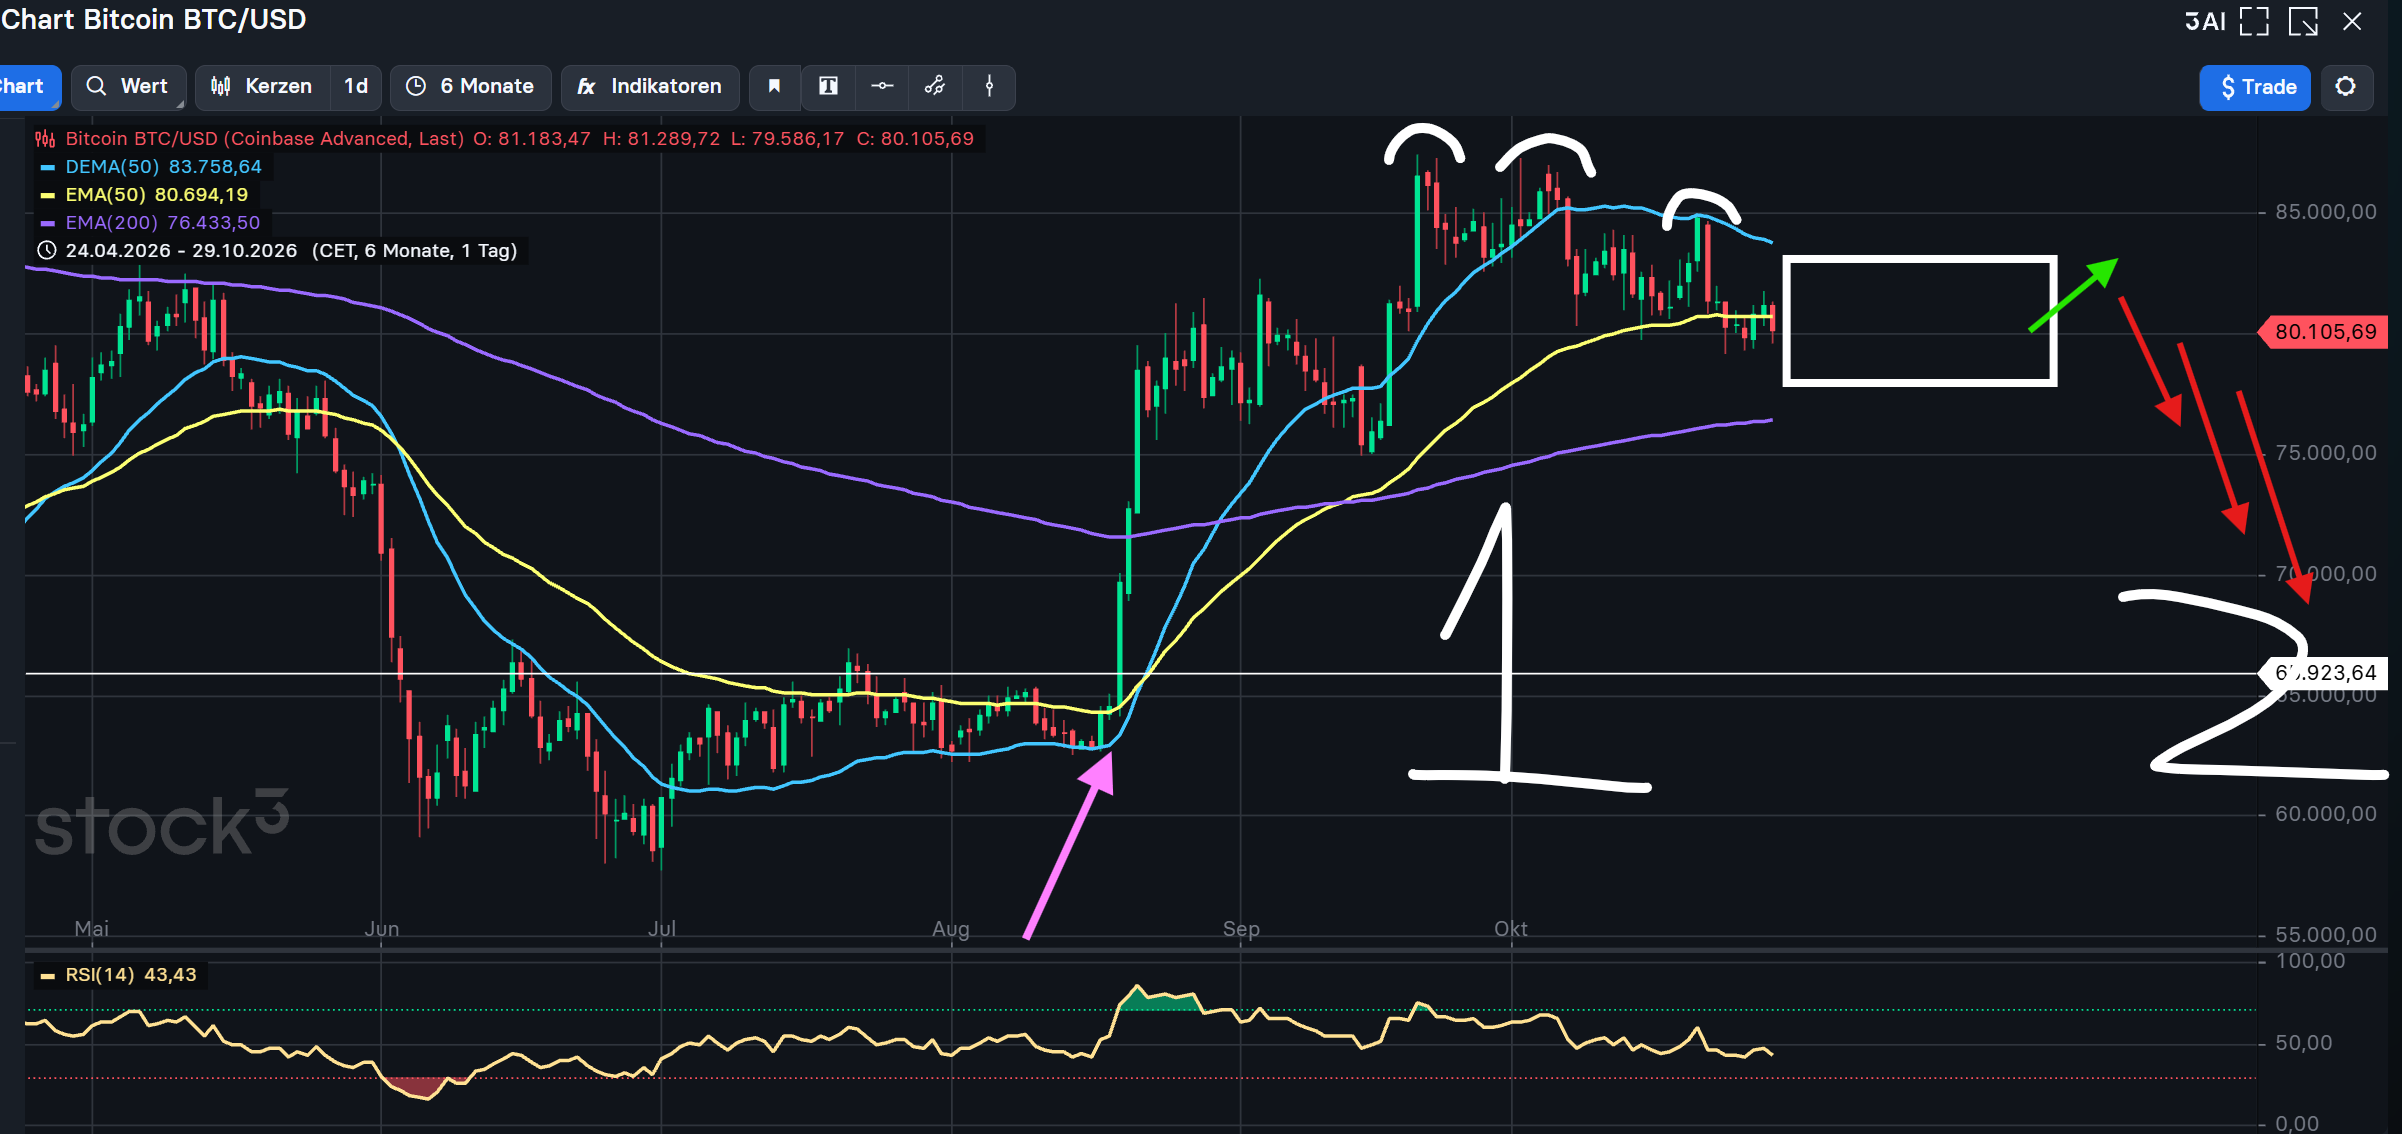
Task: Click the bookmark flag icon in toolbar
Action: click(x=774, y=87)
